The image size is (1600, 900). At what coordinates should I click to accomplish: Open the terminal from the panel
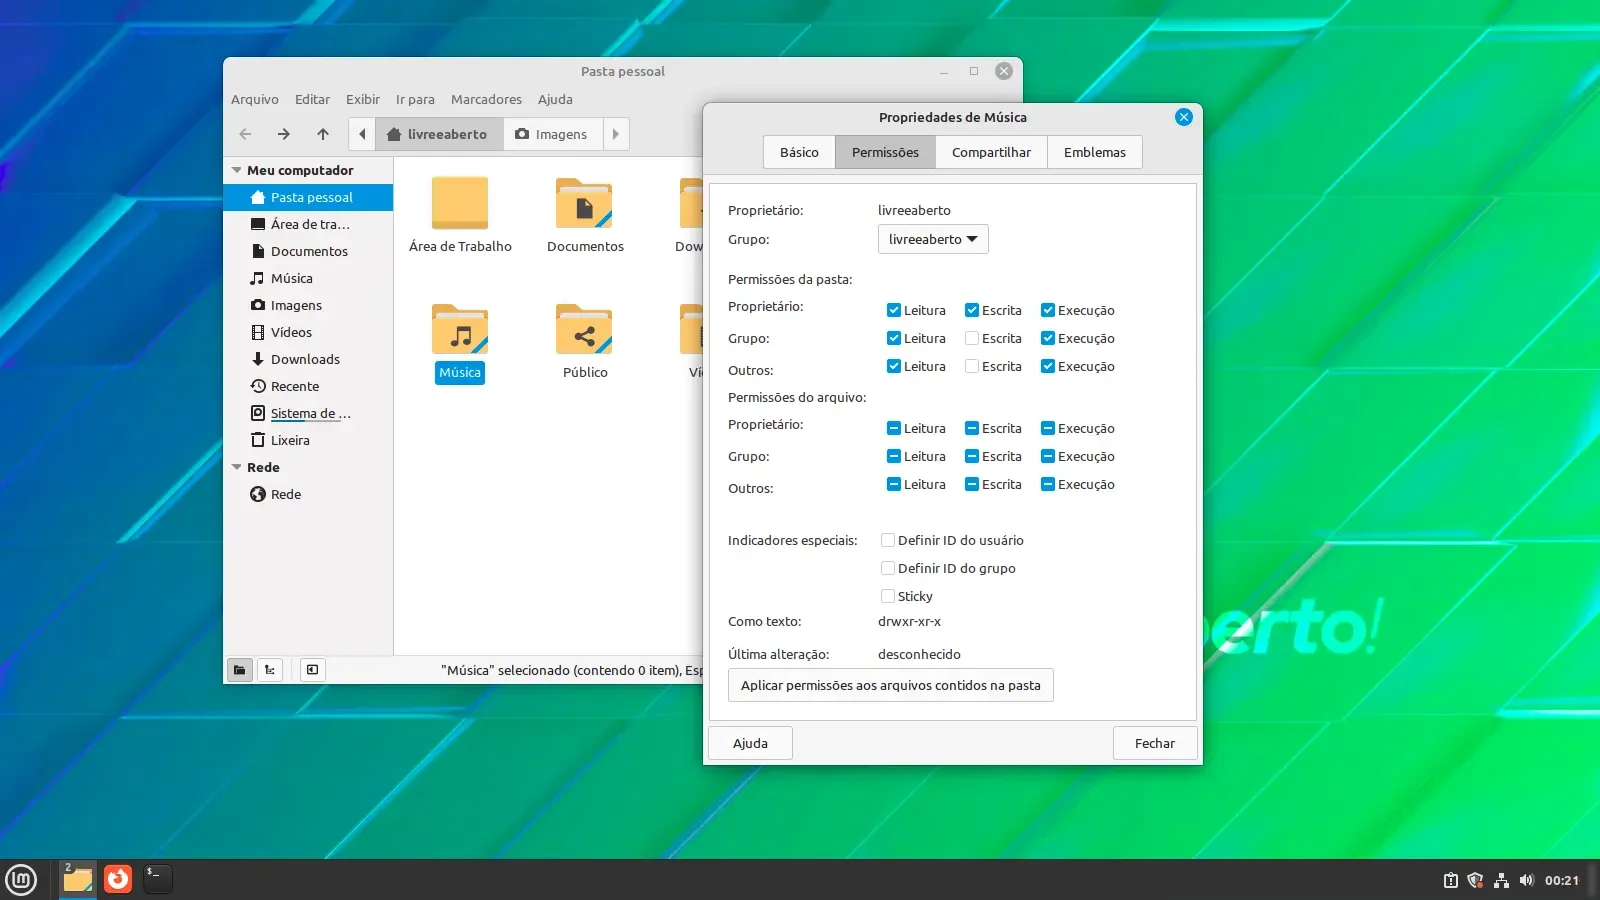tap(157, 879)
